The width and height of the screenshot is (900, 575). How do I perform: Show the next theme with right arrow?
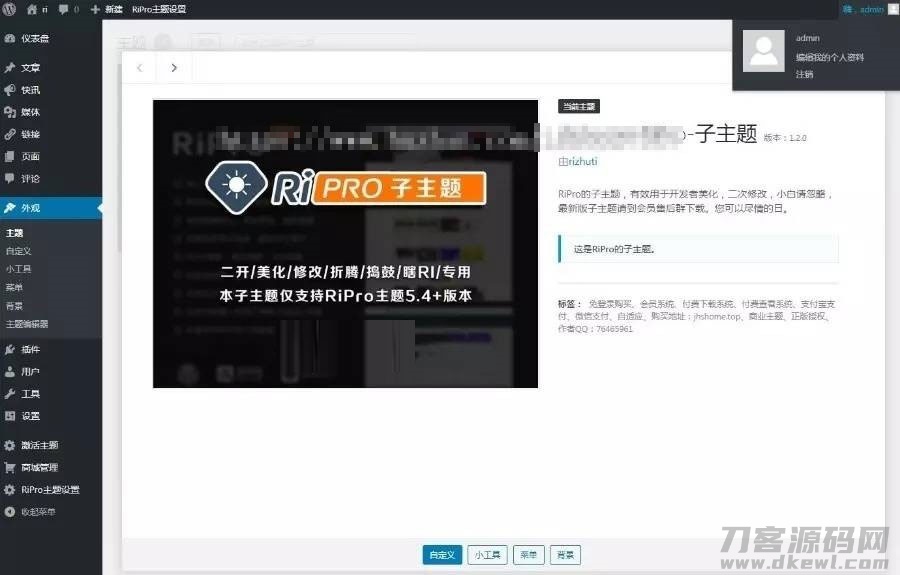coord(174,68)
